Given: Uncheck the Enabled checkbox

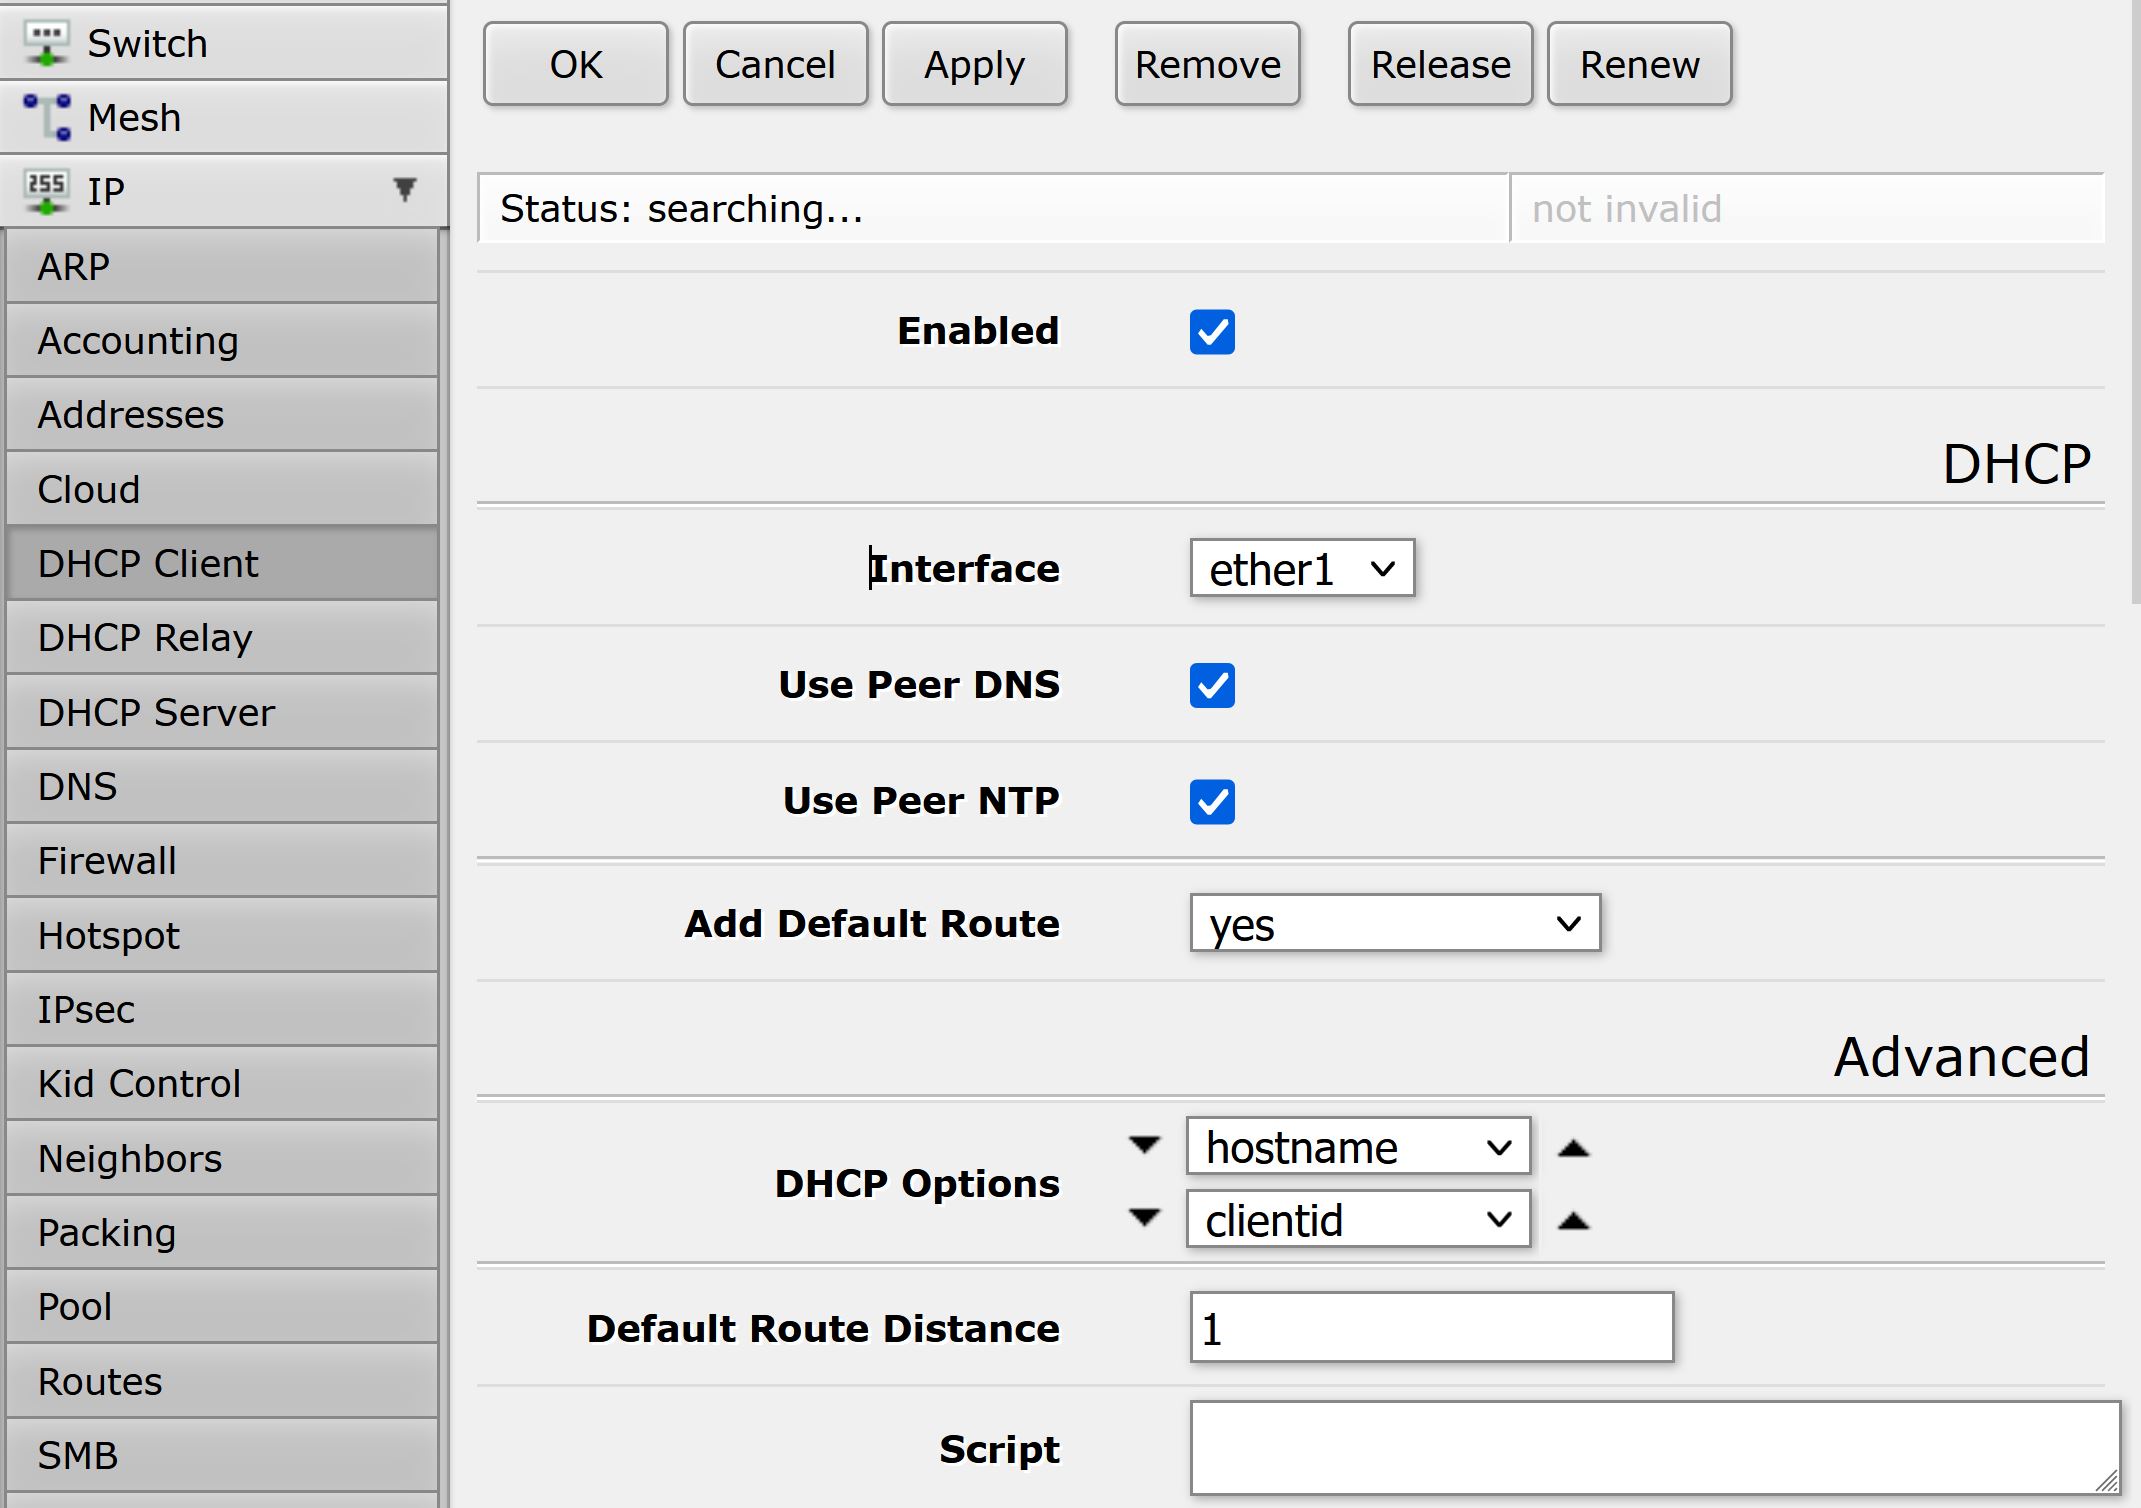Looking at the screenshot, I should [x=1211, y=332].
